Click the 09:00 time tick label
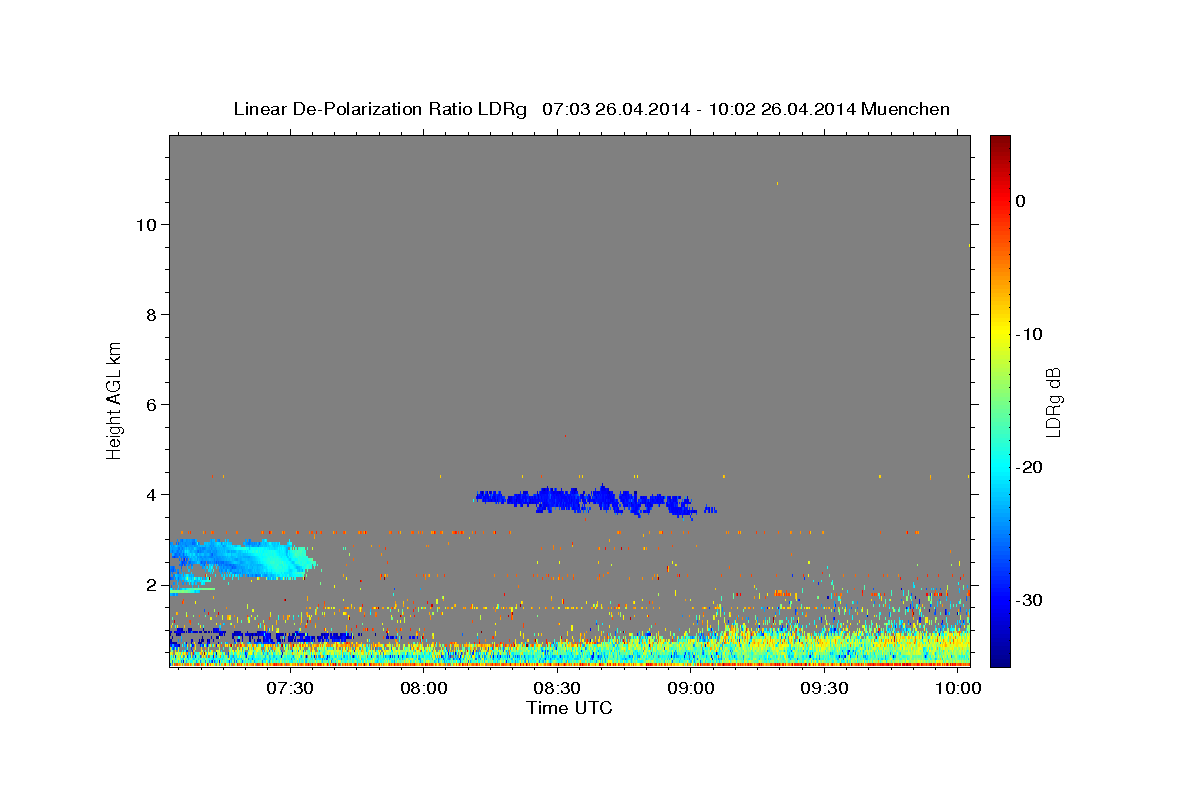Viewport: 1200px width, 800px height. click(691, 689)
